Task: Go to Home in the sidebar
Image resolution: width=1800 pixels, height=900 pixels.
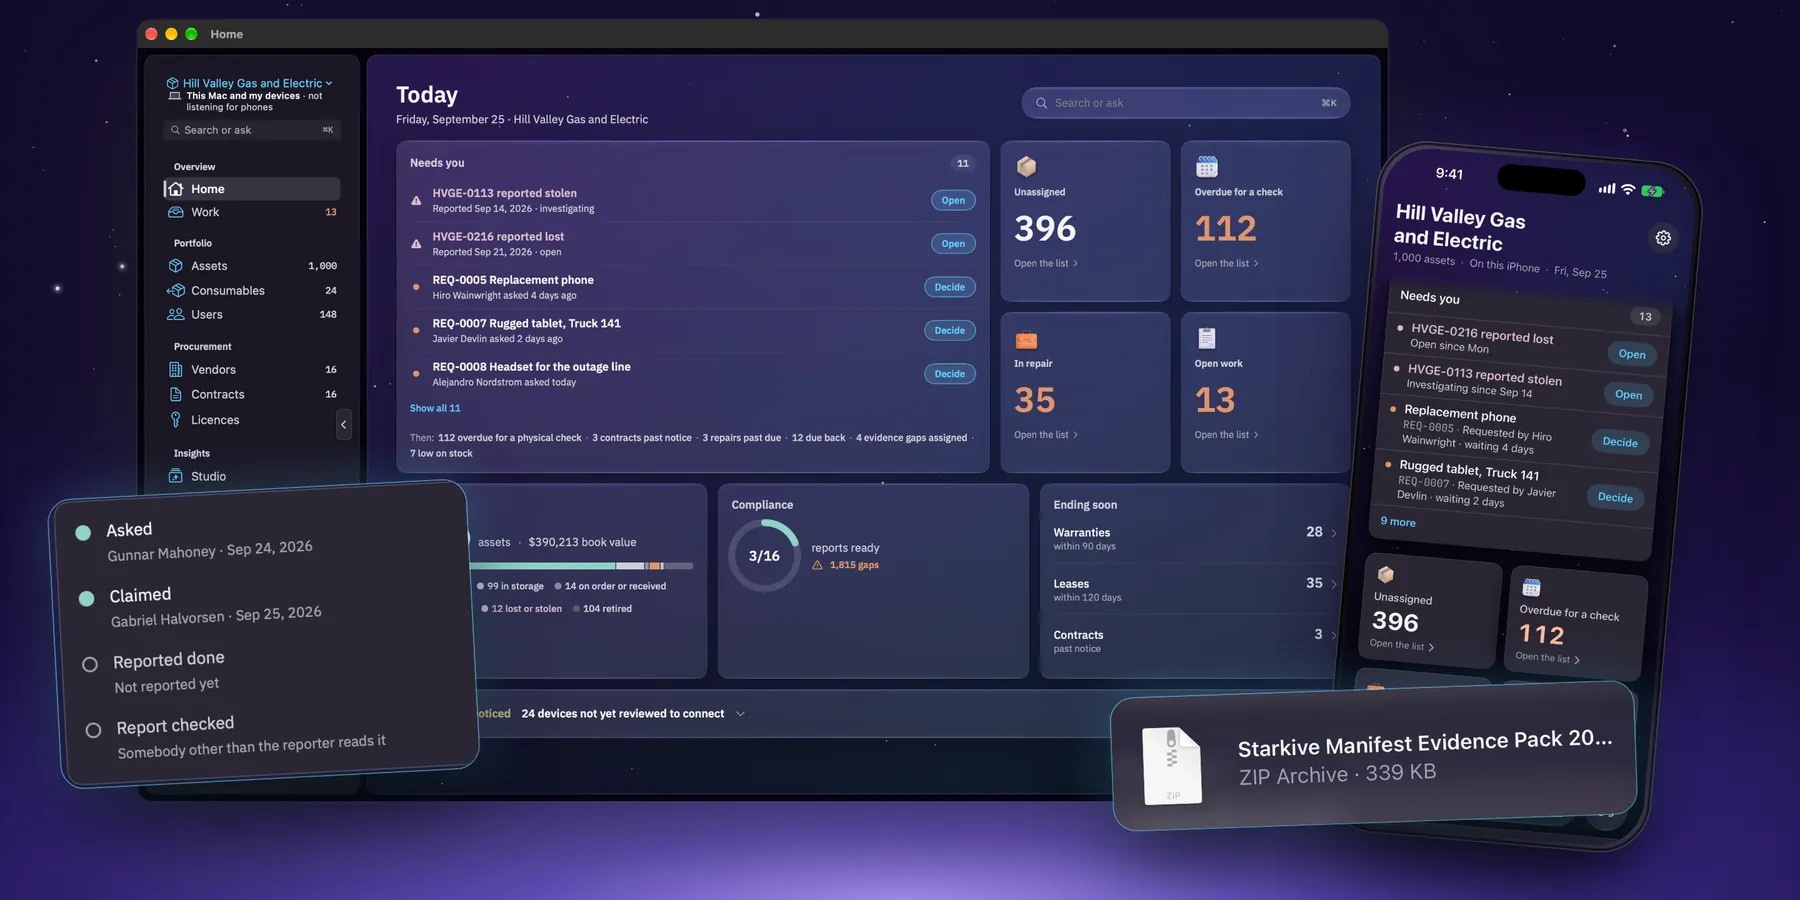Action: coord(252,189)
